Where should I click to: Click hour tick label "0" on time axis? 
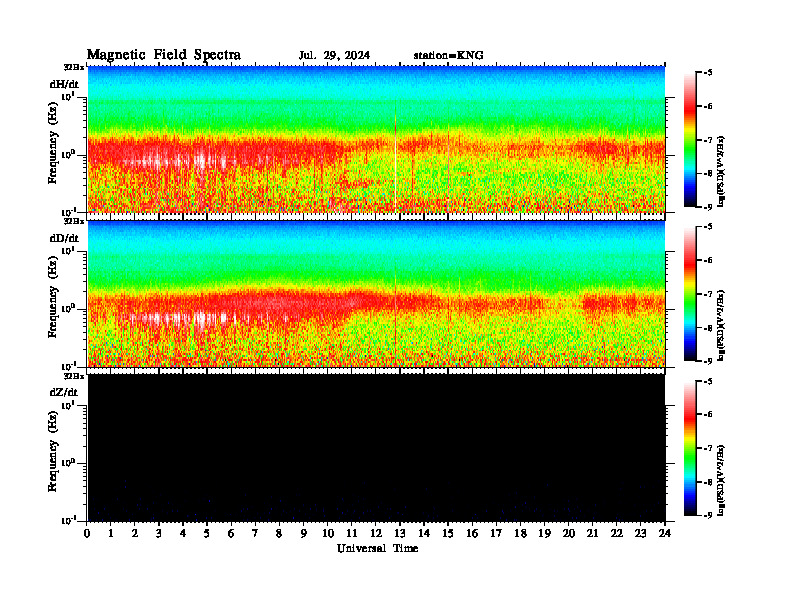87,533
